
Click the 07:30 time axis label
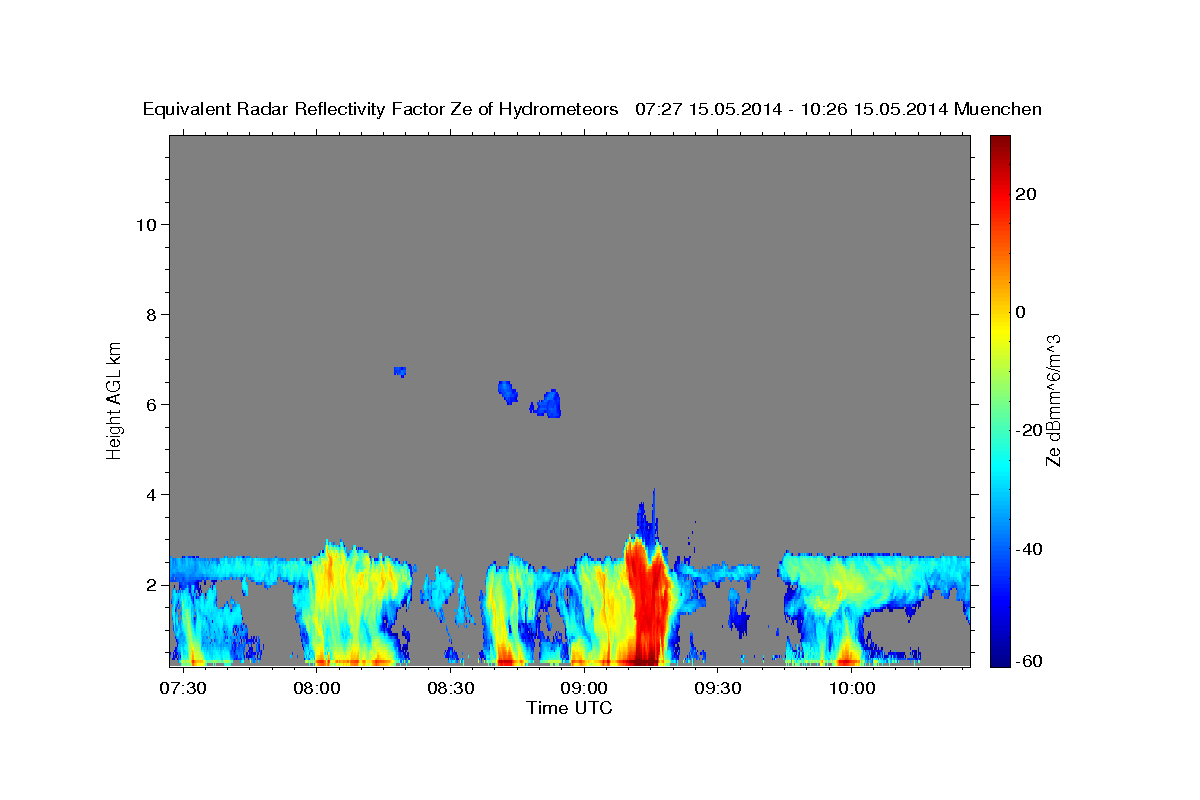pyautogui.click(x=182, y=688)
